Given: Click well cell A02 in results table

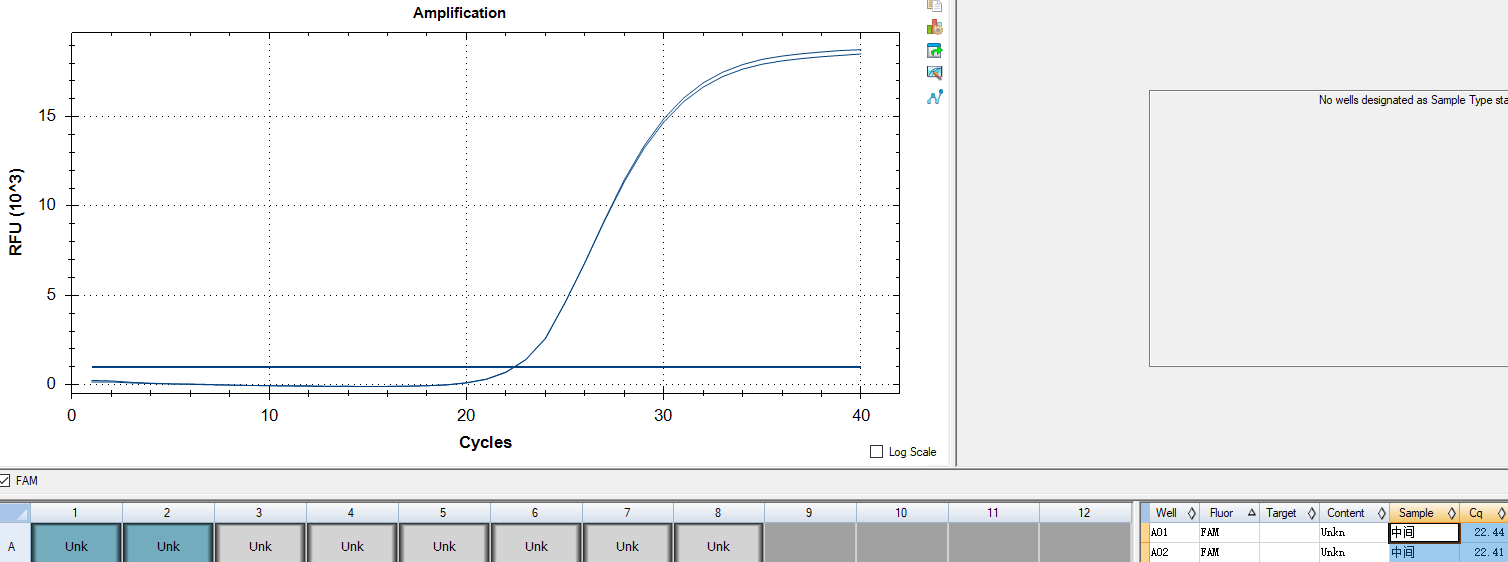Looking at the screenshot, I should click(1173, 552).
